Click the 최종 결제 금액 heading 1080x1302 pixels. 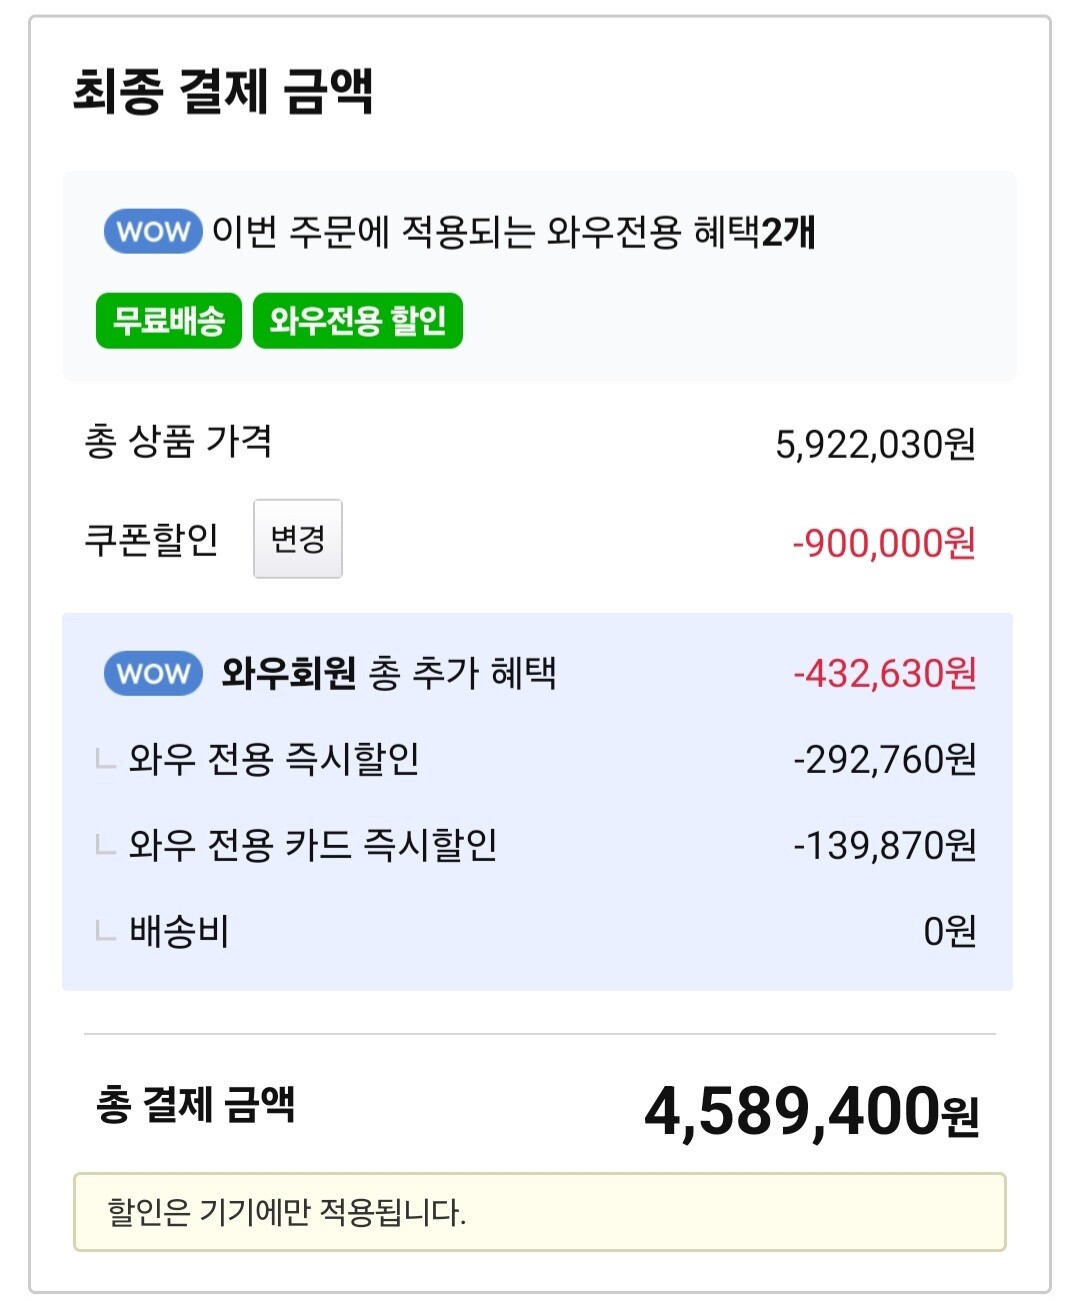(223, 92)
